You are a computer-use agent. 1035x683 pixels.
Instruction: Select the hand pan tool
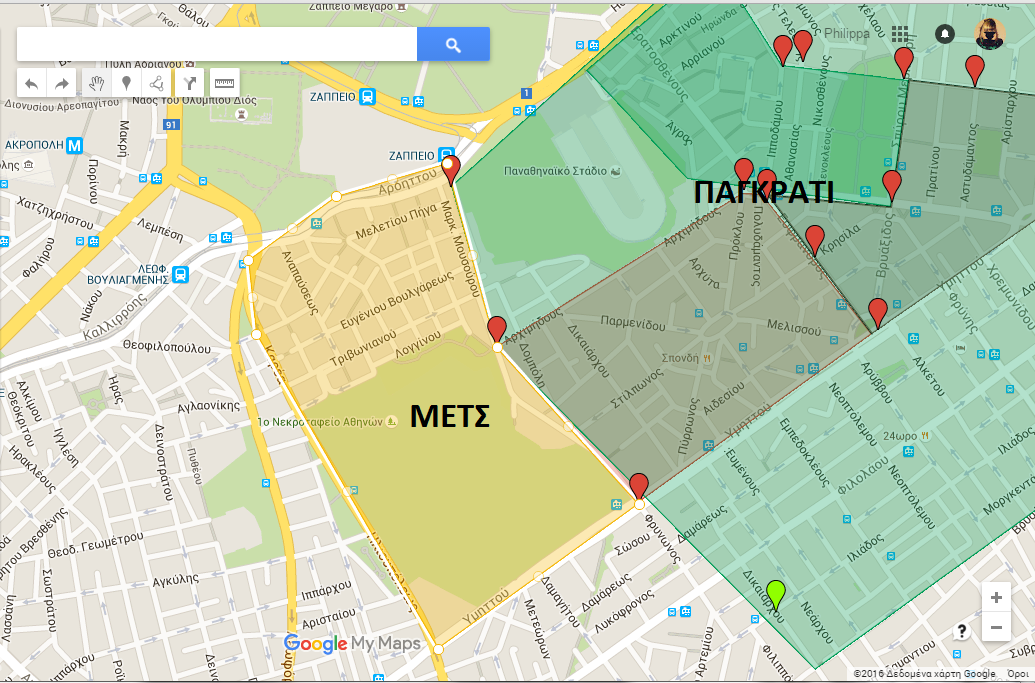tap(96, 83)
